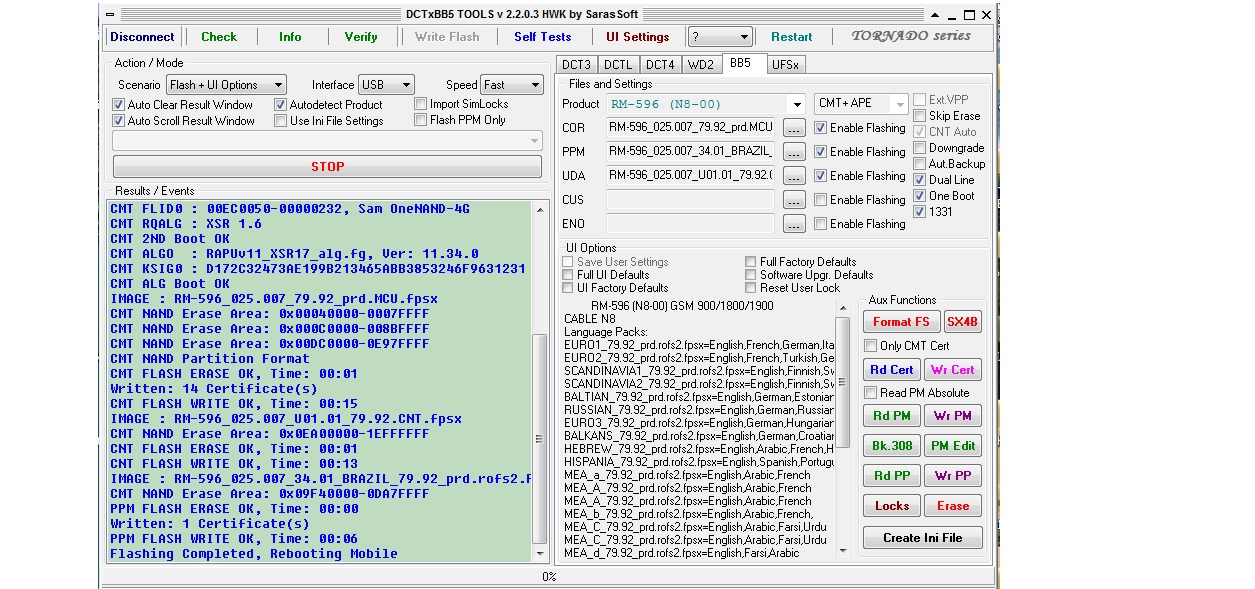Browse for ENO file with ... button
The width and height of the screenshot is (1255, 589).
[793, 224]
